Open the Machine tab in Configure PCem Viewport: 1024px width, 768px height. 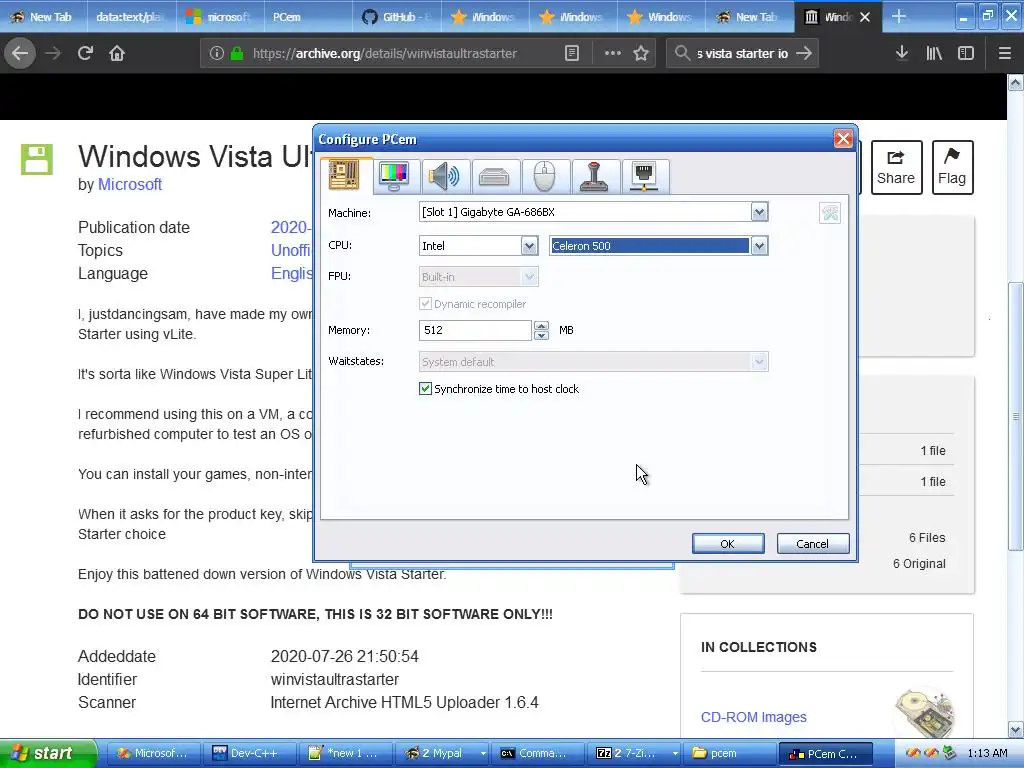tap(344, 175)
